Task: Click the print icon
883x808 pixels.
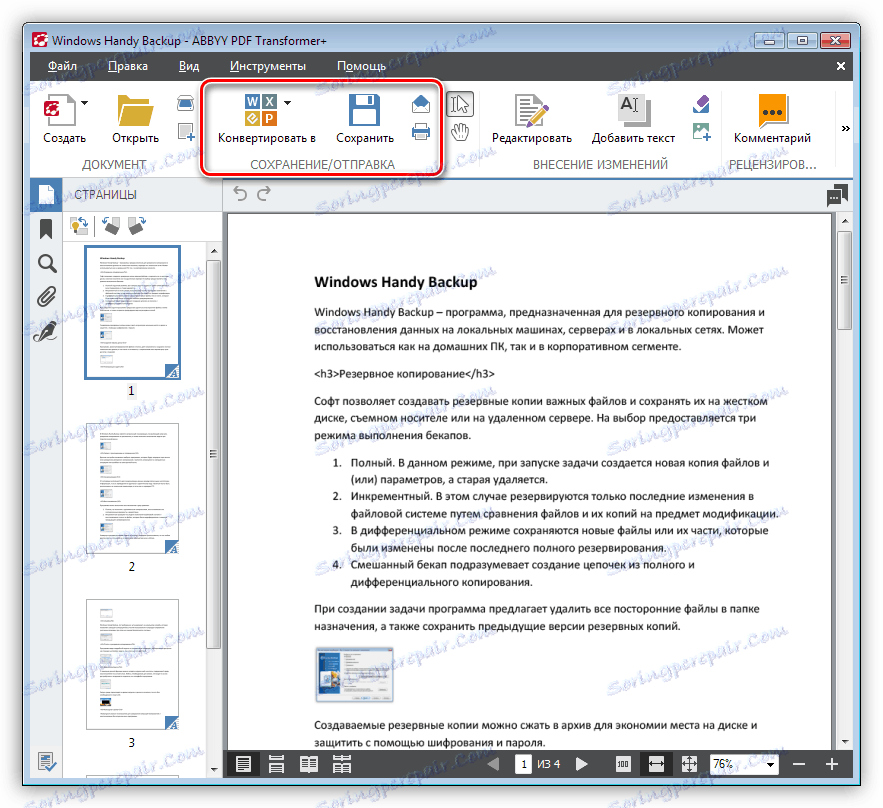Action: click(421, 132)
